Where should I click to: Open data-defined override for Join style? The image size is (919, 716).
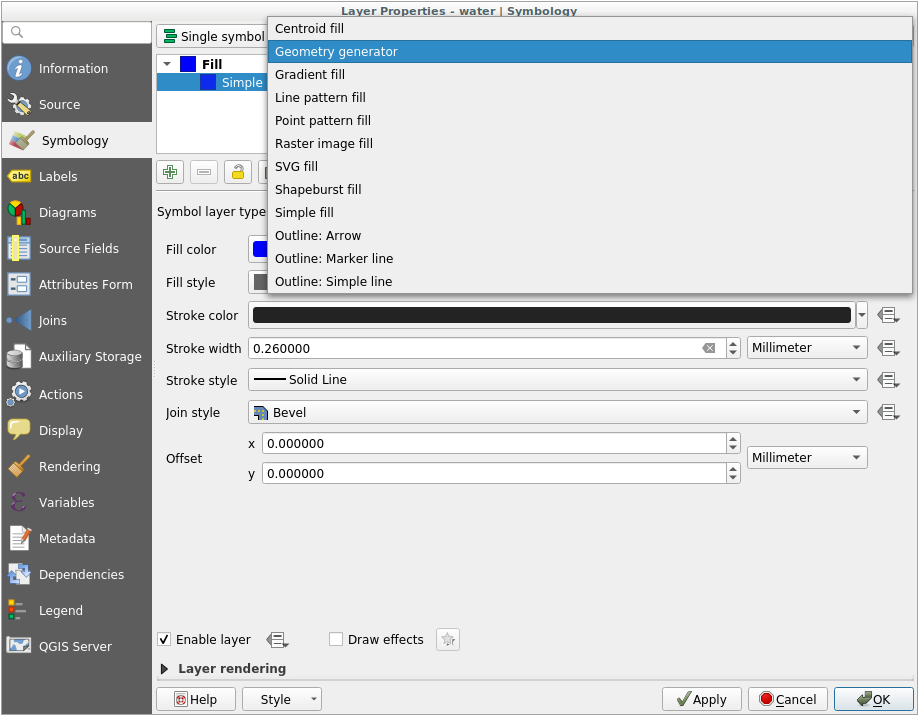click(x=888, y=412)
